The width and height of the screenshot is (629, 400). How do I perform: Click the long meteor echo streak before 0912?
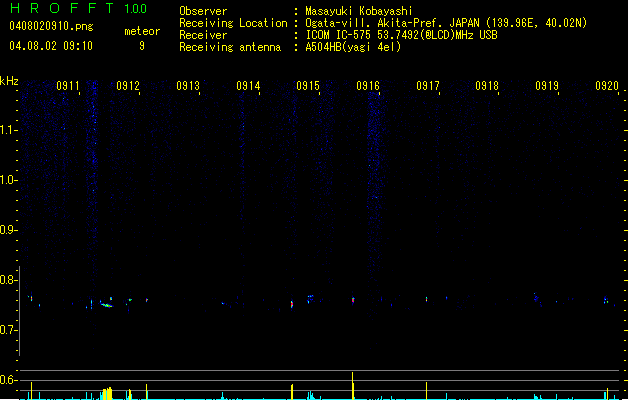pyautogui.click(x=106, y=305)
